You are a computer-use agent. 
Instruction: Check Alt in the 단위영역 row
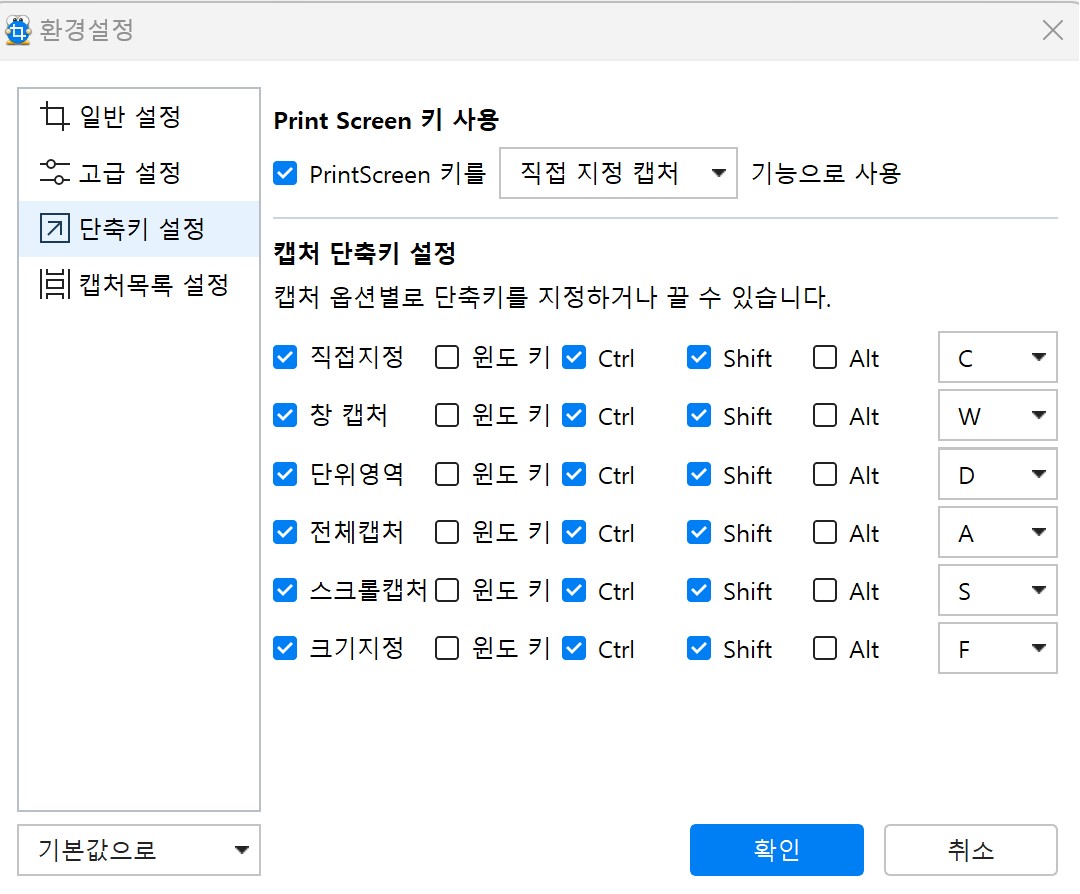coord(825,474)
